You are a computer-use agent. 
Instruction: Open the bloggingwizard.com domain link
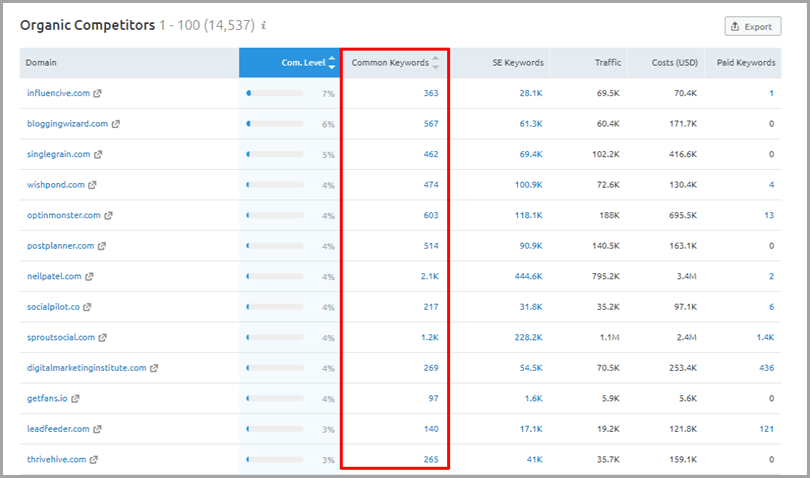68,124
